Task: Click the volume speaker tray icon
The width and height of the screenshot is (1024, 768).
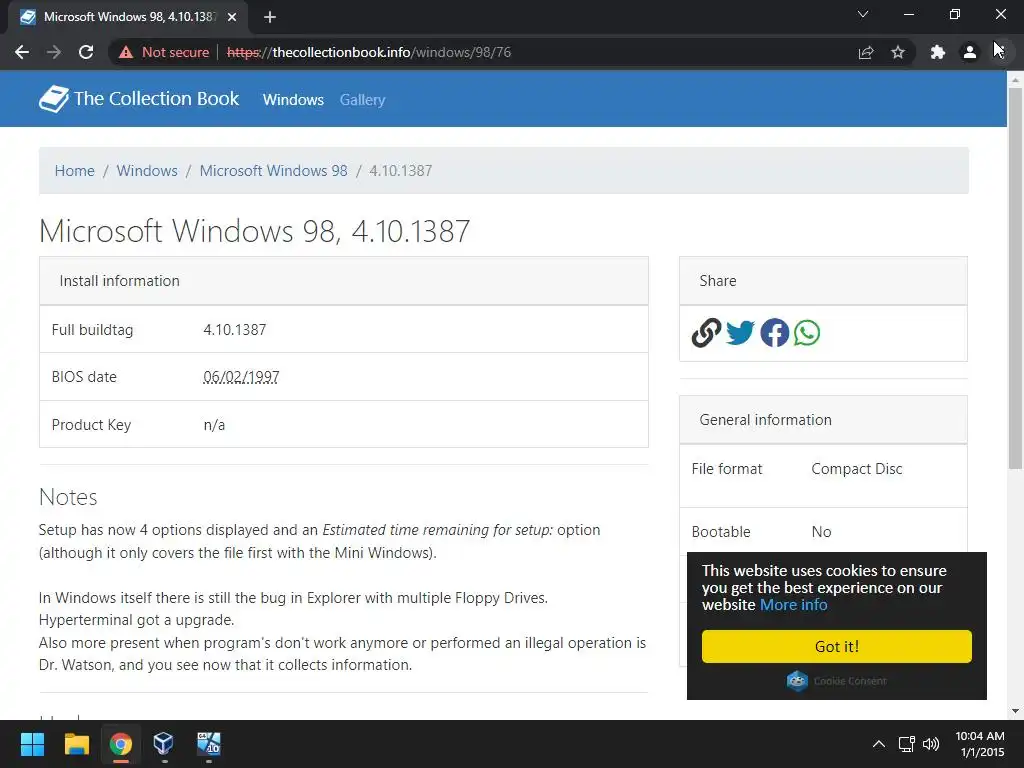Action: coord(931,744)
